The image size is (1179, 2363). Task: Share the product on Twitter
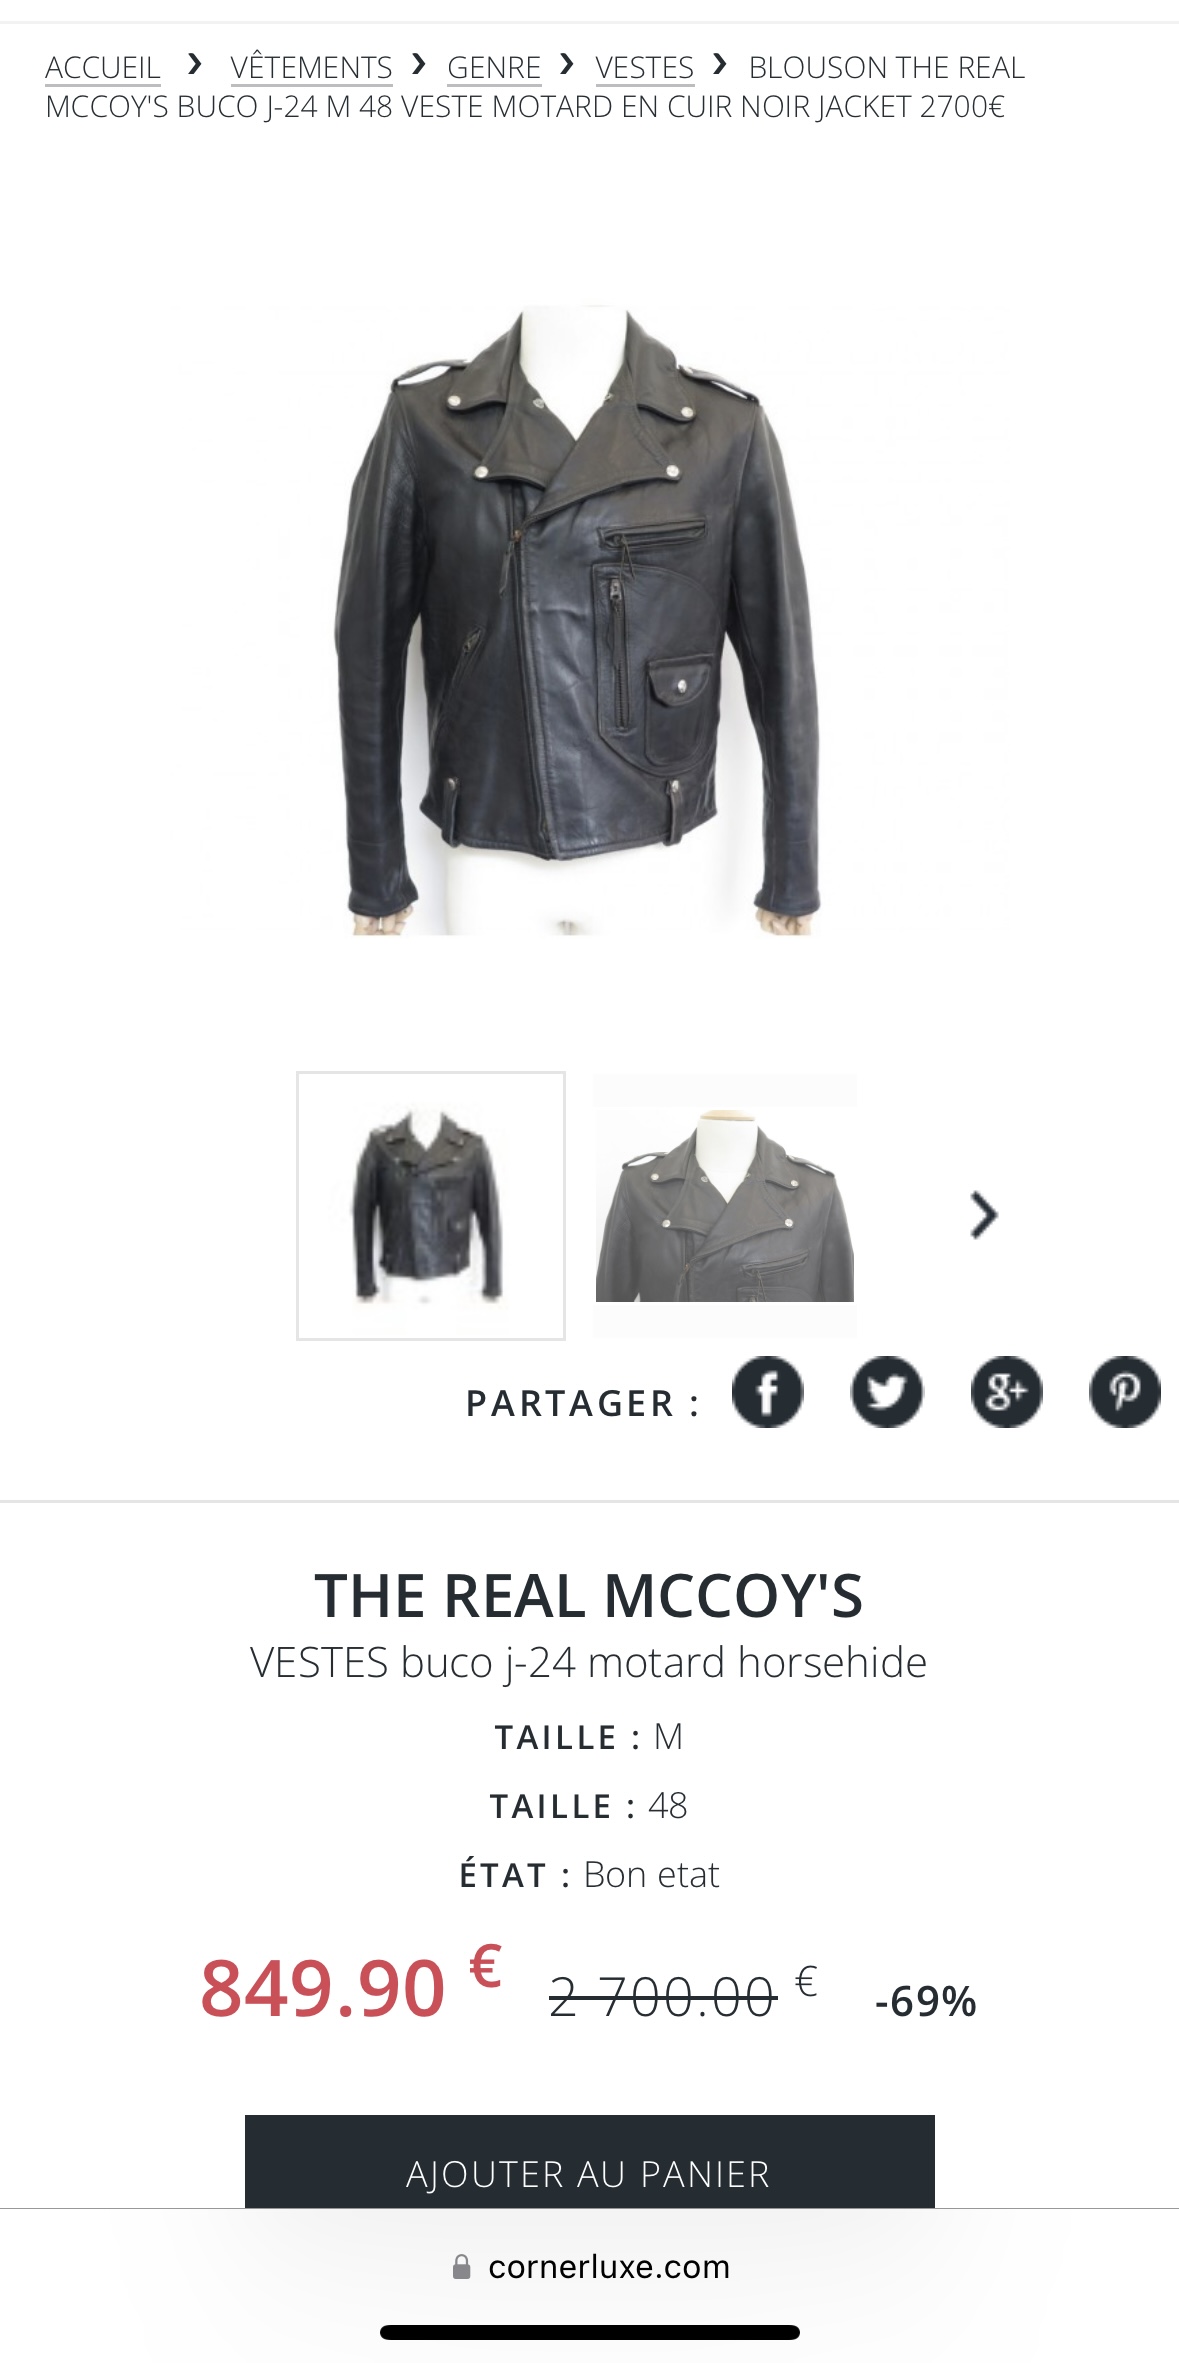pos(887,1392)
